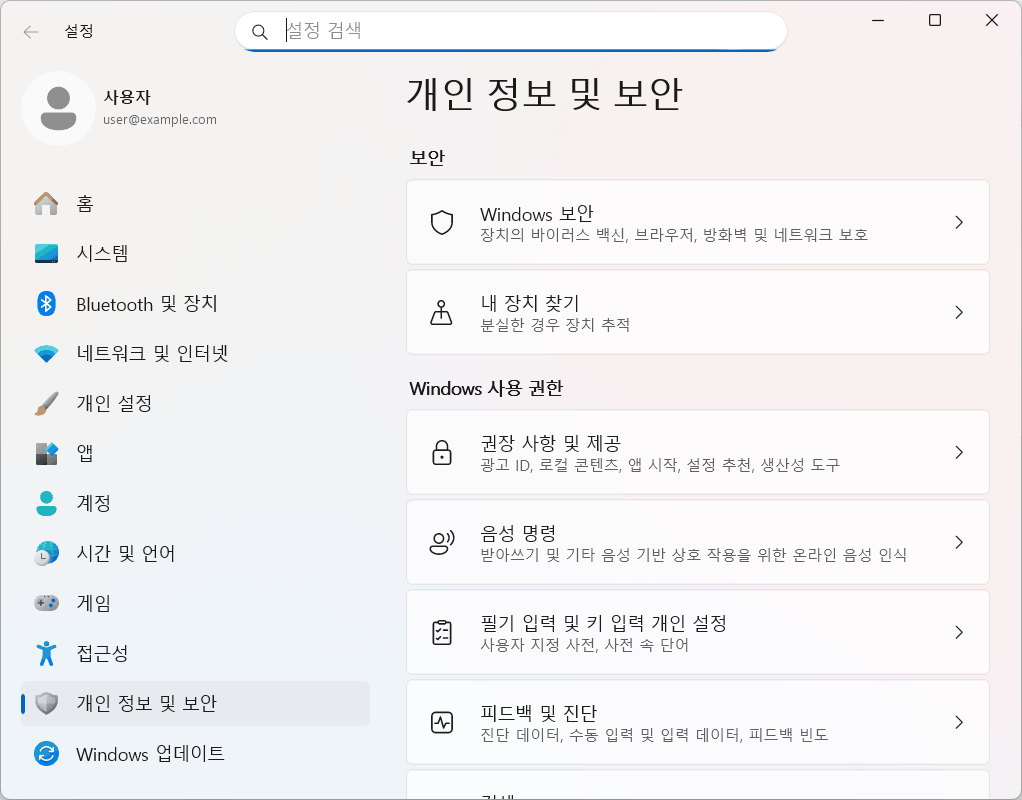
Task: Click the Windows 보안 shield icon
Action: coord(442,222)
